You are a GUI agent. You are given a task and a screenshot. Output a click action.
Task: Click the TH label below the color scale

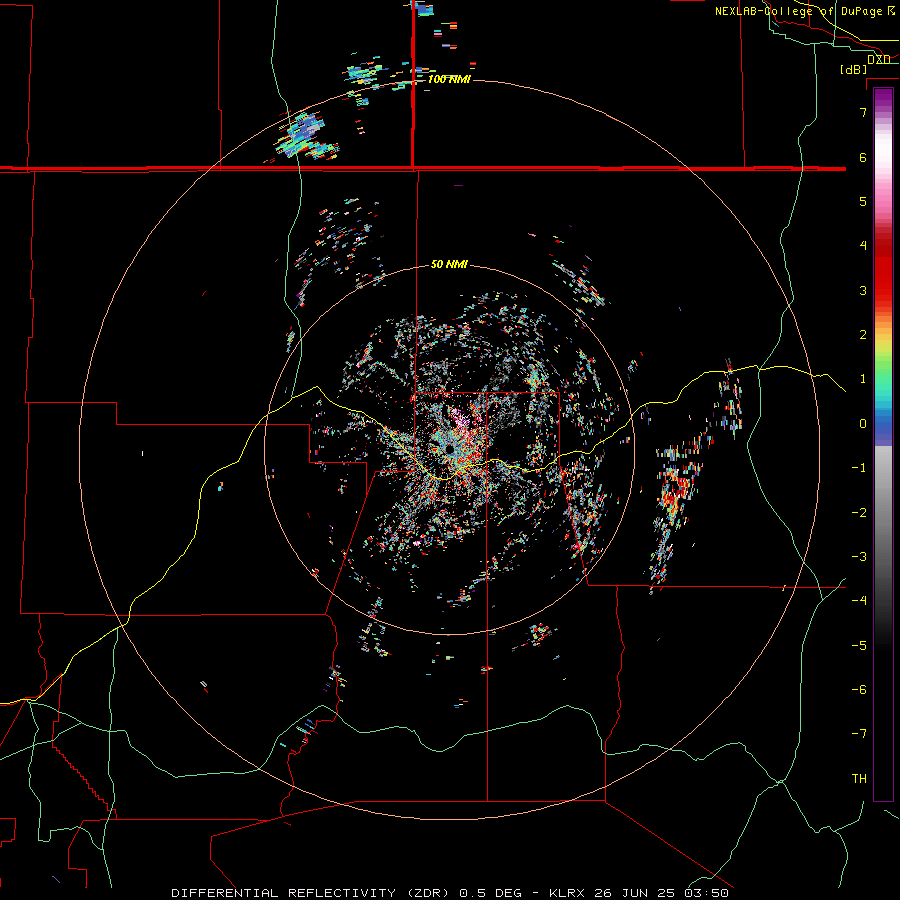[859, 778]
